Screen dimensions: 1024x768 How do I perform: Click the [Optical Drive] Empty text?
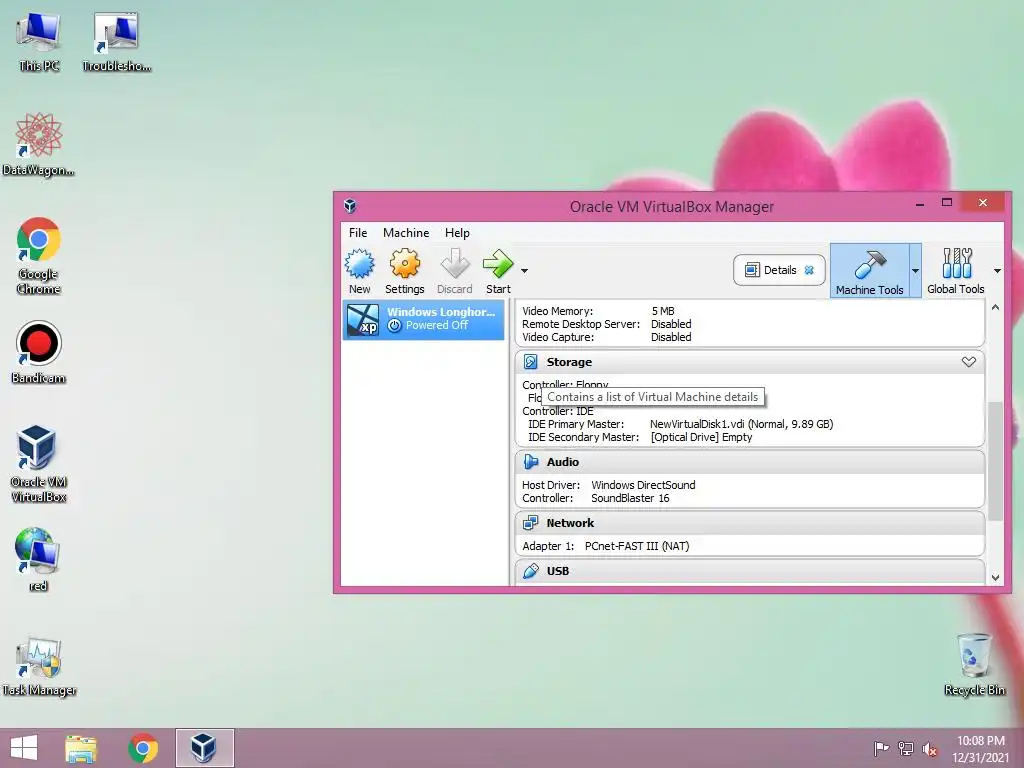point(701,437)
